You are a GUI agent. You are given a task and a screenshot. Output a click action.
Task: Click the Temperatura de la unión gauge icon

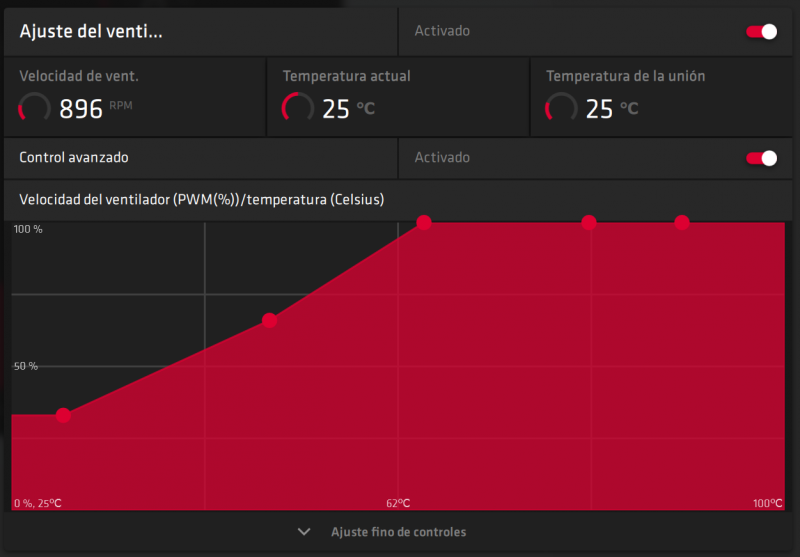pos(561,108)
